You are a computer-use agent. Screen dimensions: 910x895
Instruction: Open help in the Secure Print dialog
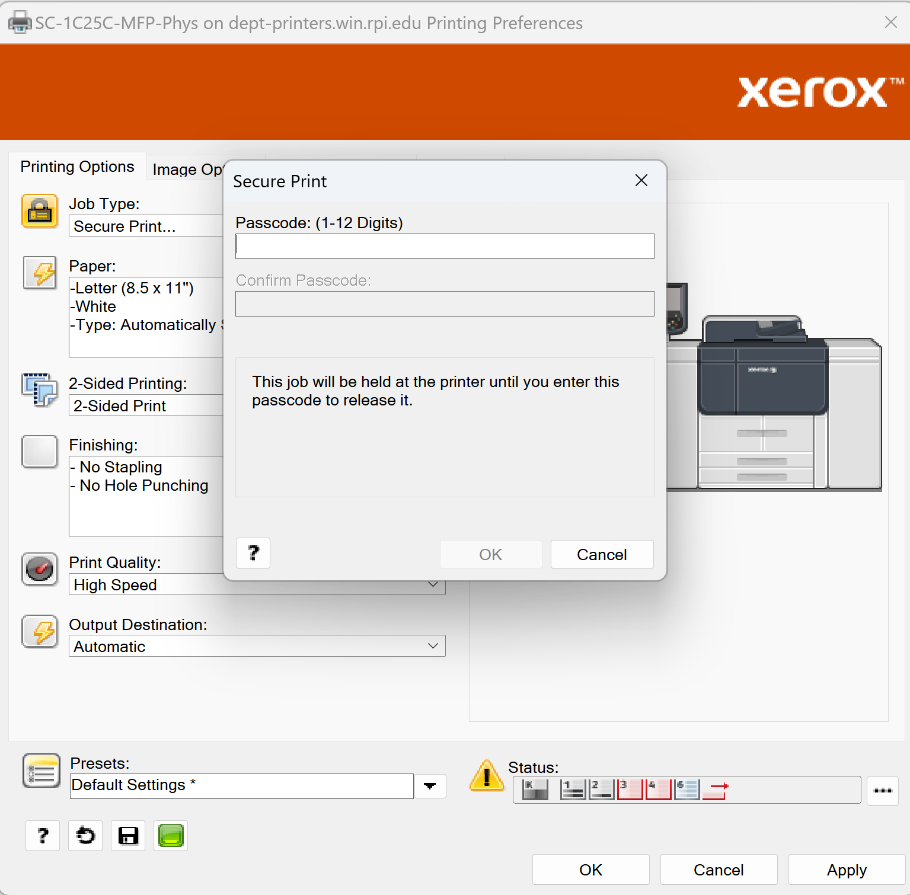tap(253, 553)
